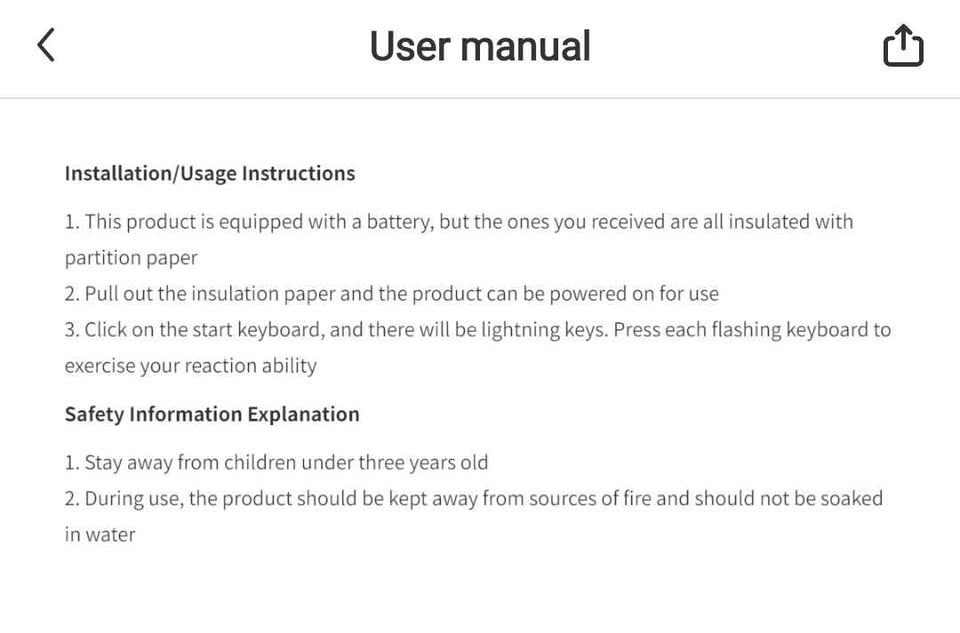Tap the 'exercise your reaction ability' line
This screenshot has height=633, width=960.
click(x=191, y=366)
